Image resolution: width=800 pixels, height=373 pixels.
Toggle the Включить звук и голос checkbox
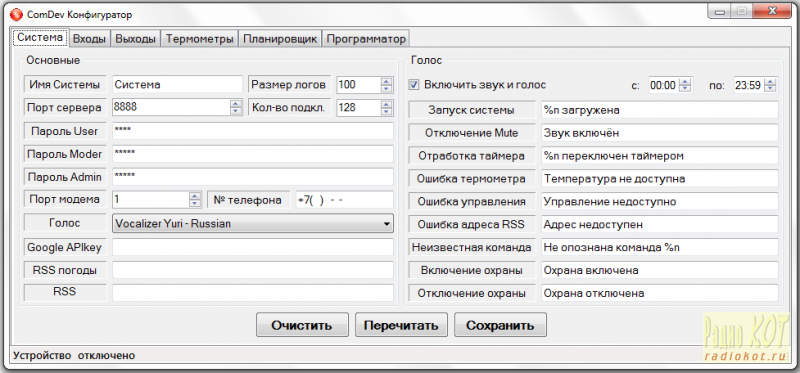click(413, 85)
